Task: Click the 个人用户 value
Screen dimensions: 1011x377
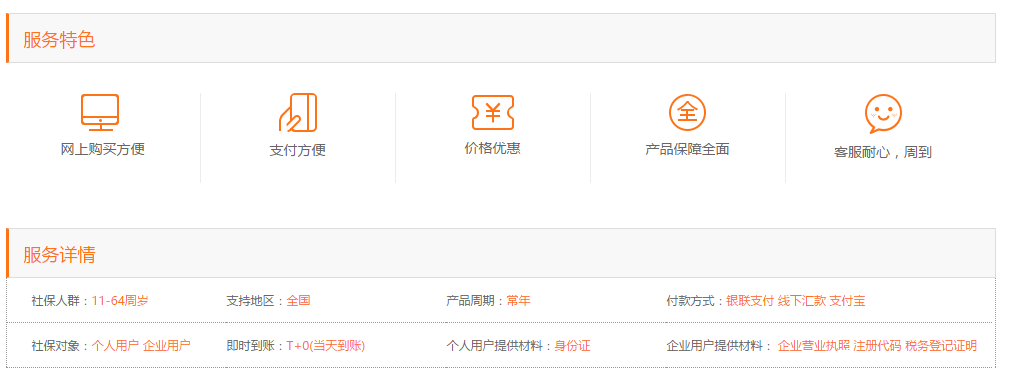Action: click(x=115, y=345)
